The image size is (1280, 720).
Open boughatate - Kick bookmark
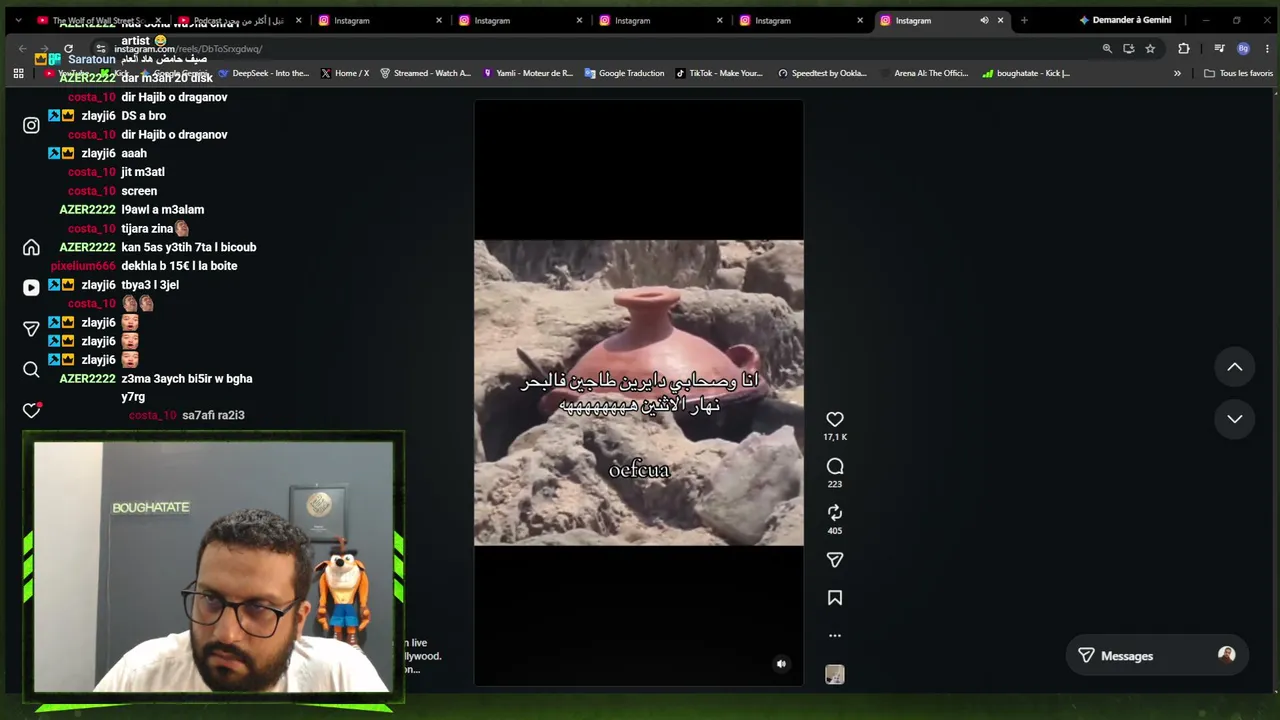1026,73
